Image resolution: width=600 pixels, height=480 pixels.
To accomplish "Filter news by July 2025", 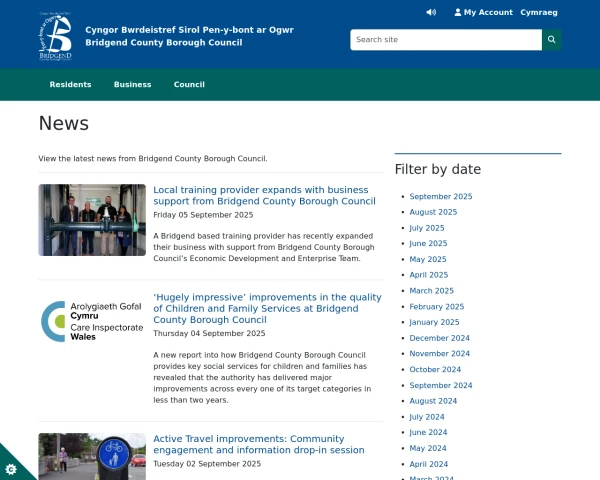I will 427,228.
